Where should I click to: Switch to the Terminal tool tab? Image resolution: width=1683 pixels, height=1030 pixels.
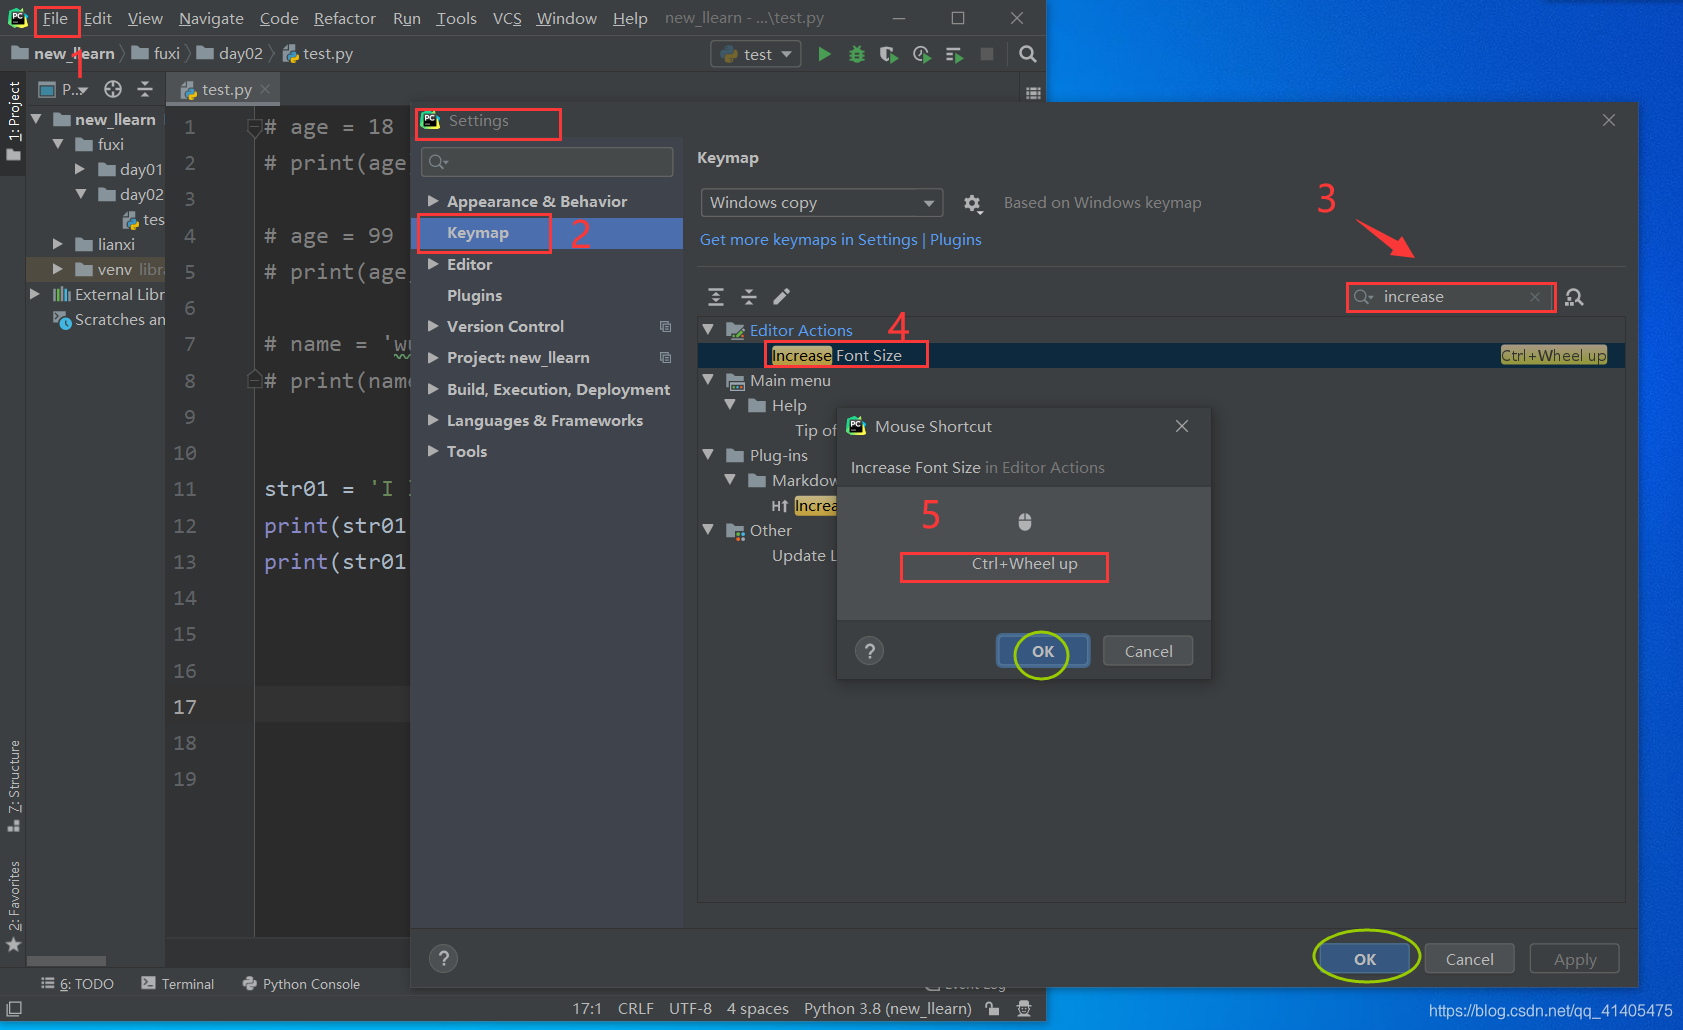178,984
